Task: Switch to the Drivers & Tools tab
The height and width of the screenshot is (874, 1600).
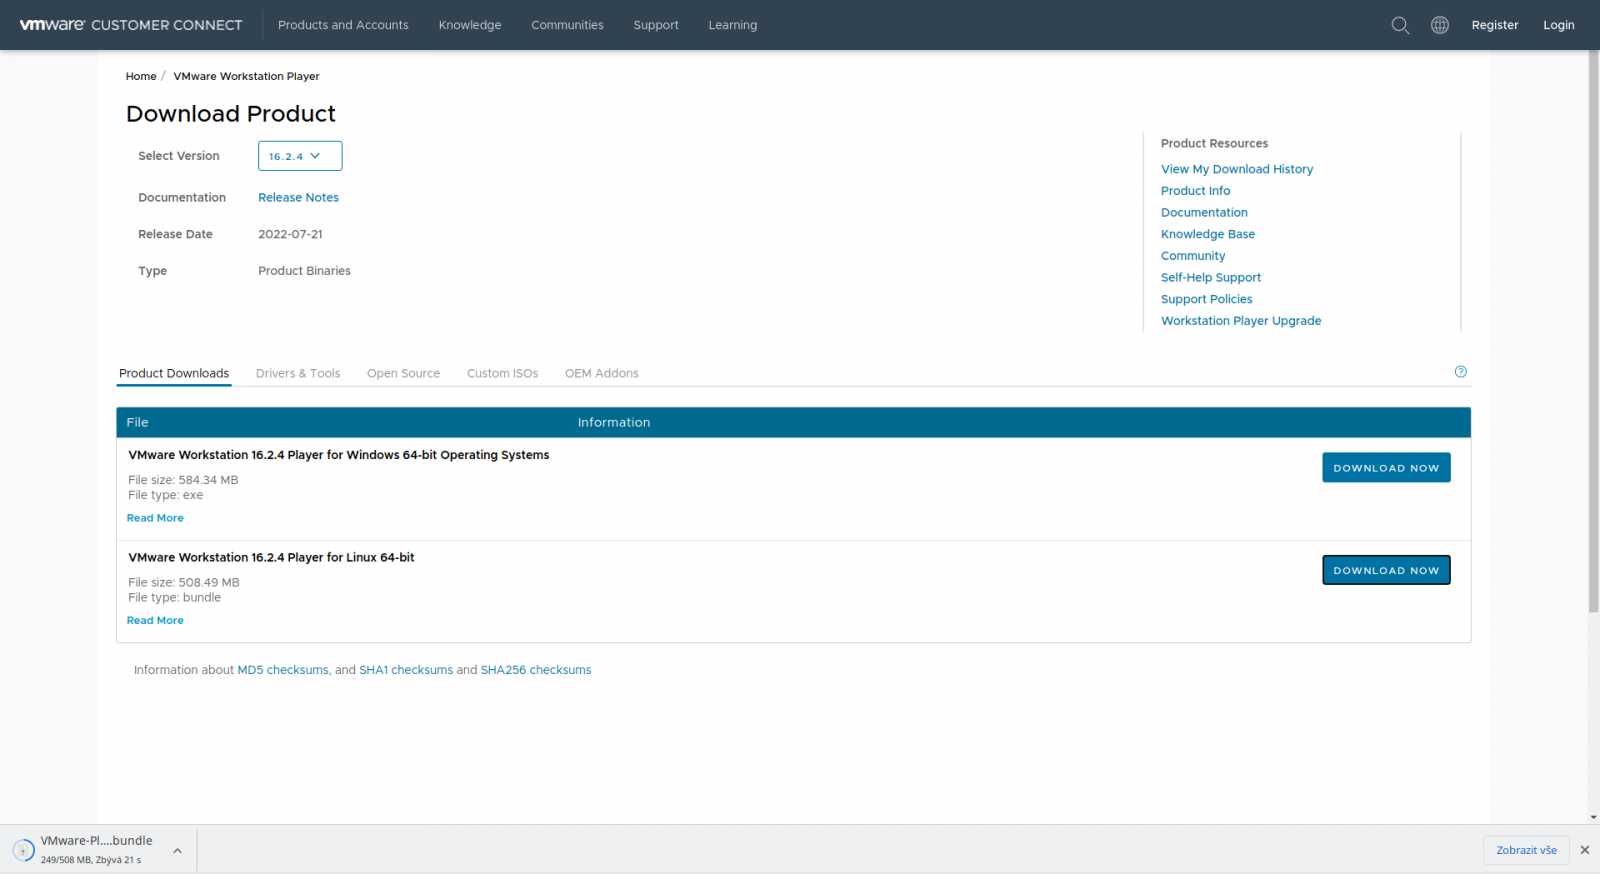Action: coord(298,373)
